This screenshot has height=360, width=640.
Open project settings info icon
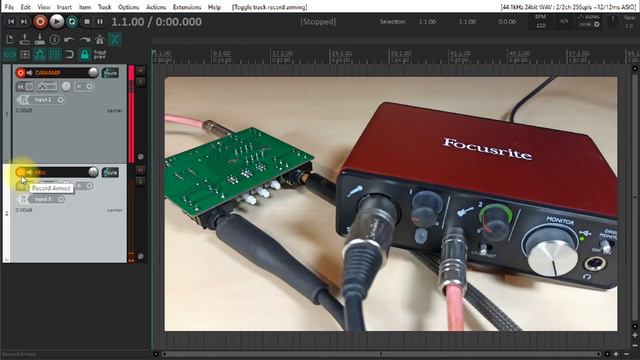(54, 40)
